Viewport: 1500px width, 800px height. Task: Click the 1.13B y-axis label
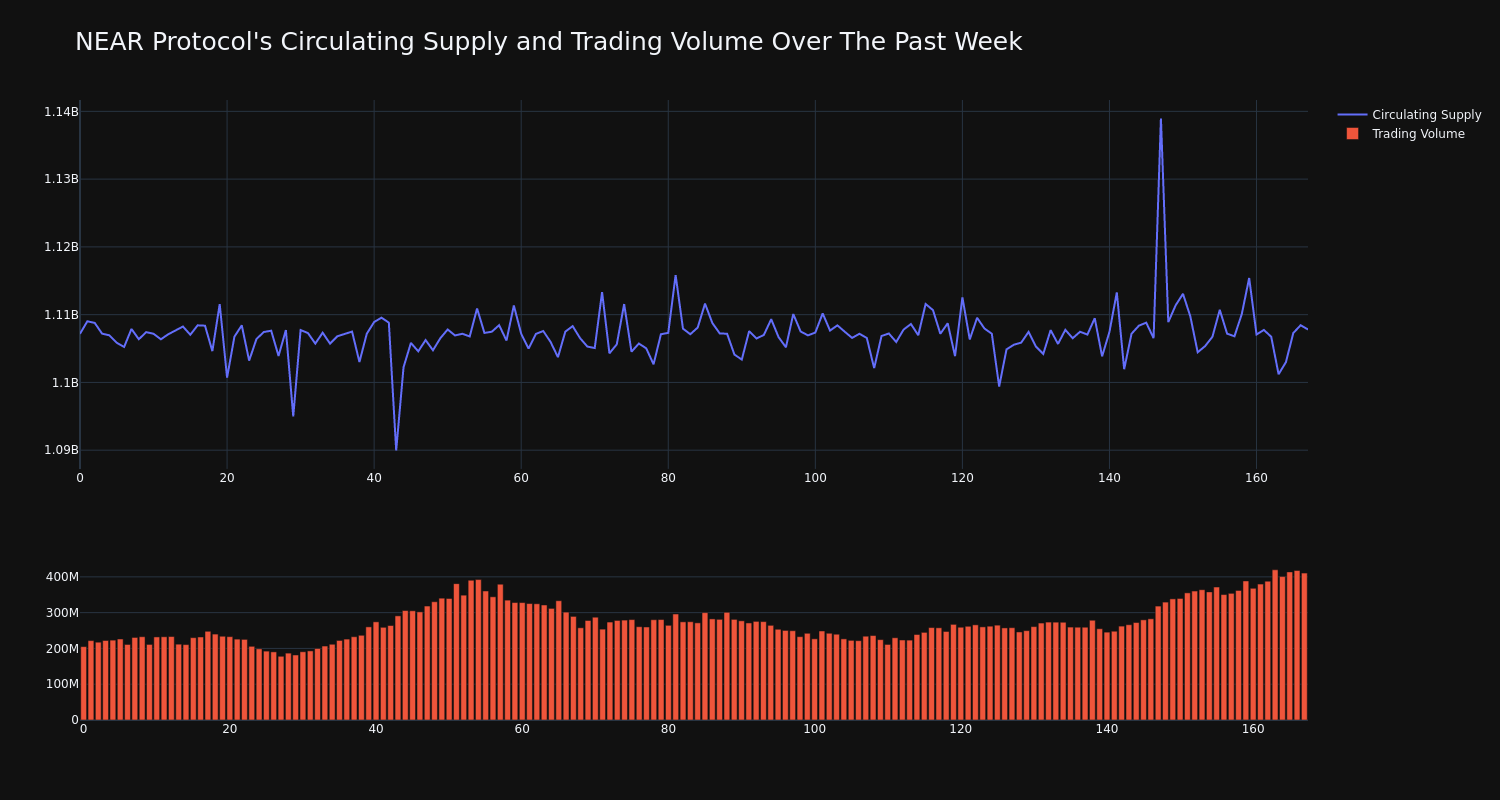(61, 179)
